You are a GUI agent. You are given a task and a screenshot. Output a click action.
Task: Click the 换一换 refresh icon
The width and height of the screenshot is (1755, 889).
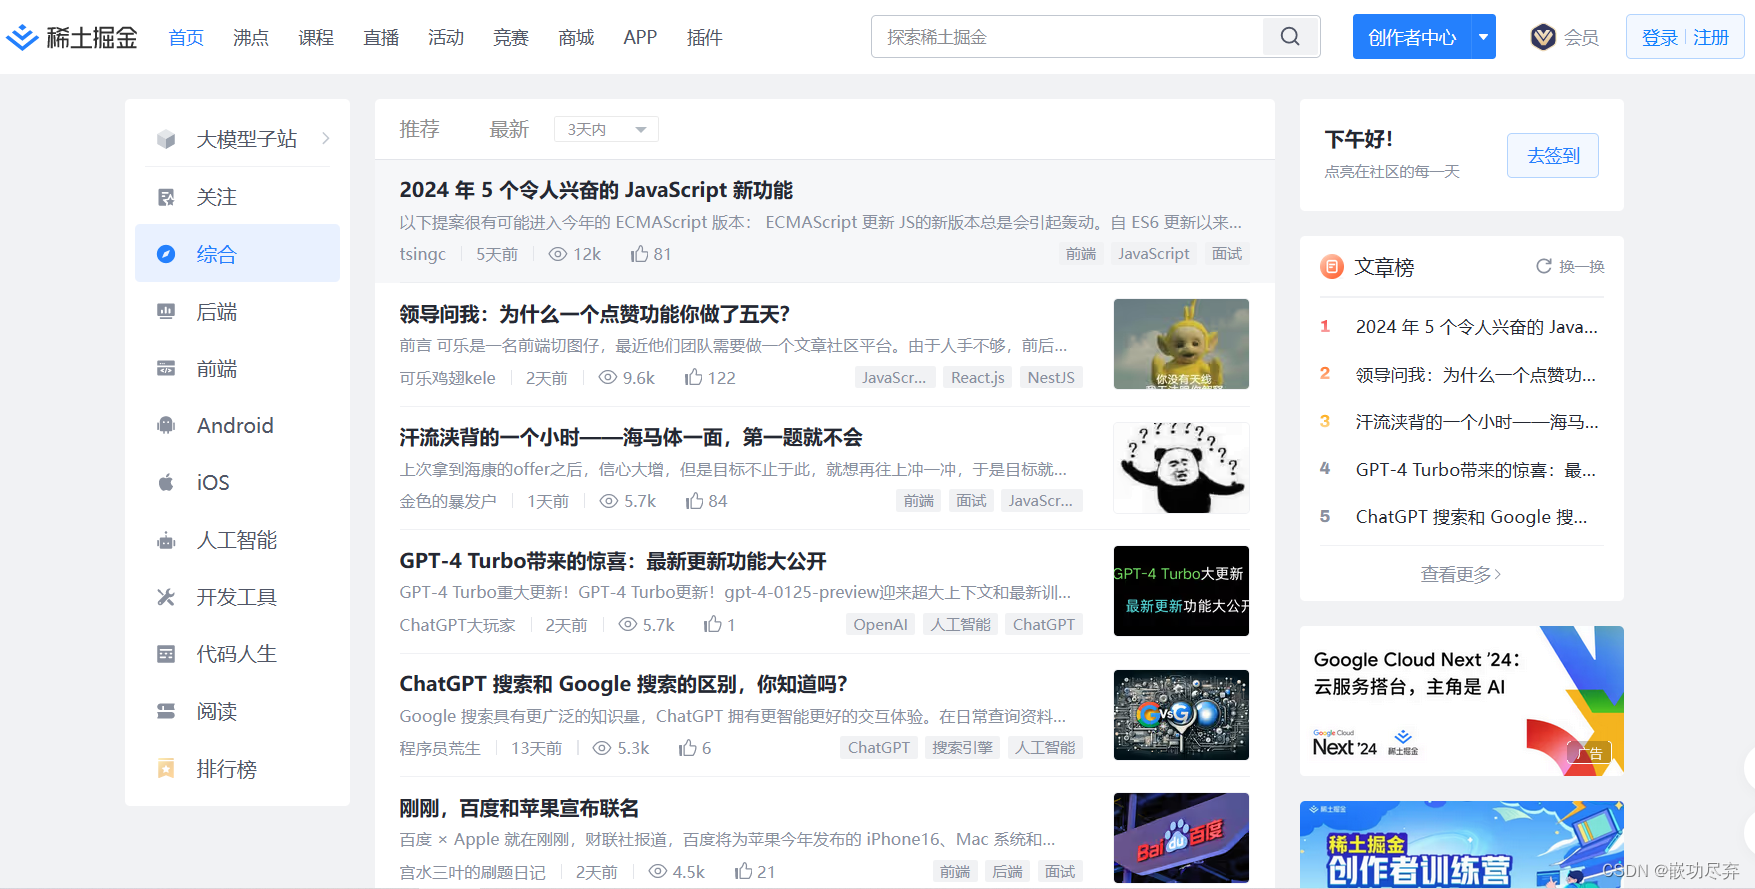click(x=1544, y=266)
